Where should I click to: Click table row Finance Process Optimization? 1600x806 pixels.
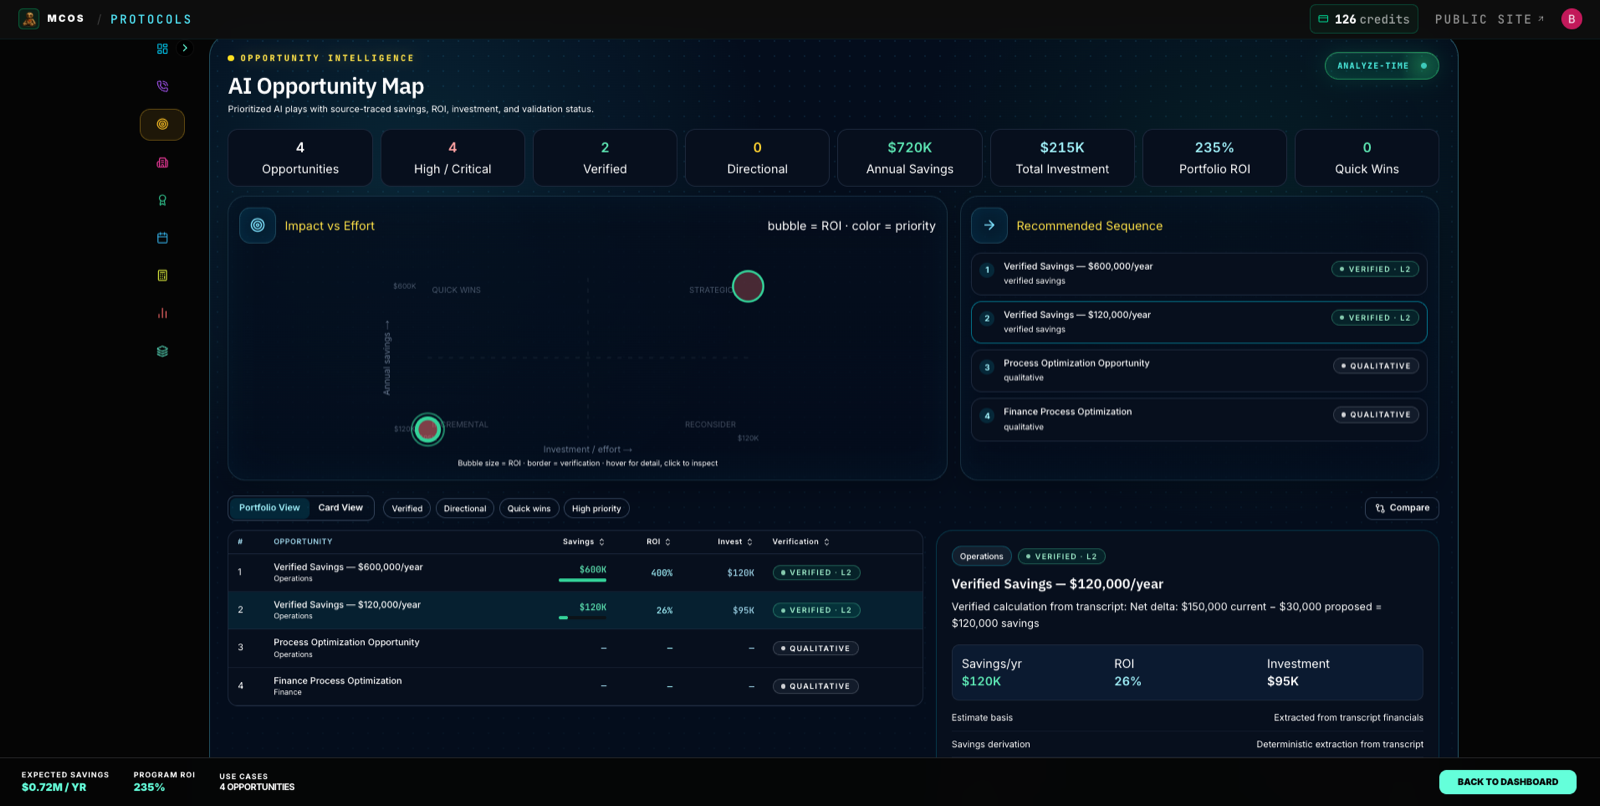pos(575,686)
